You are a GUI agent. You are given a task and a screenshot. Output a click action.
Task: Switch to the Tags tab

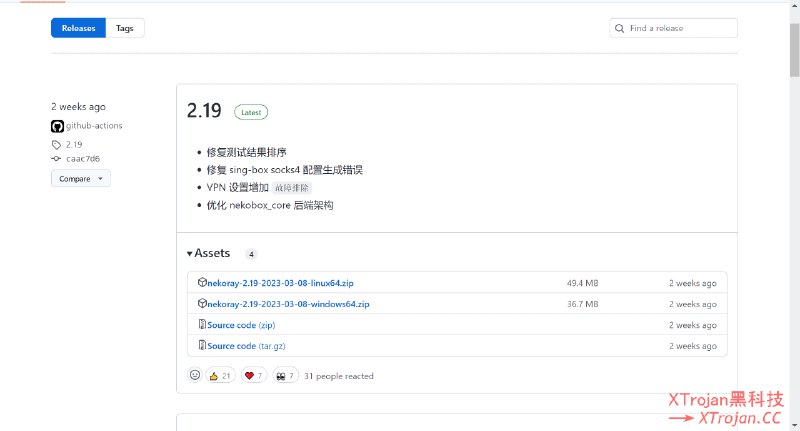(125, 28)
